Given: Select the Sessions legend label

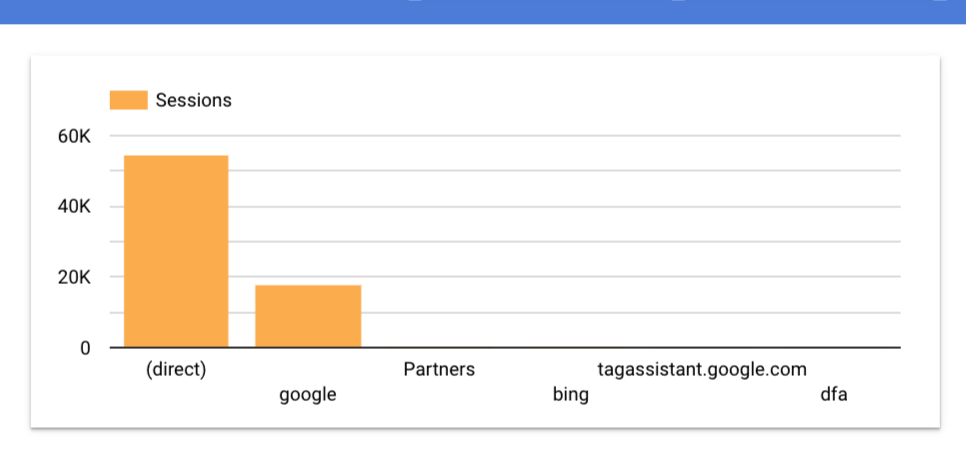Looking at the screenshot, I should tap(193, 100).
